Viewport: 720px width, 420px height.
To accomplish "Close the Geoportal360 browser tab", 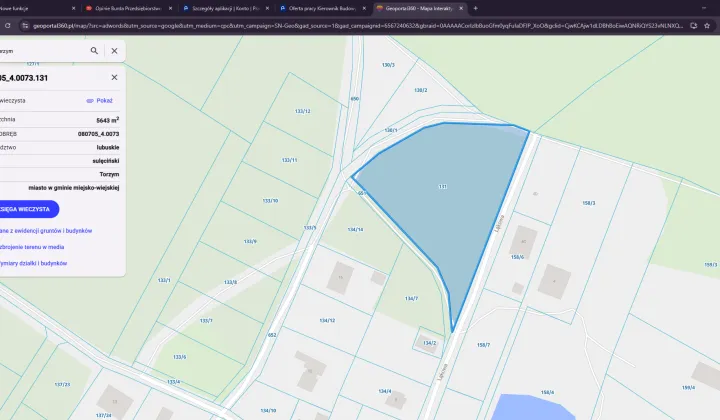I will point(462,8).
